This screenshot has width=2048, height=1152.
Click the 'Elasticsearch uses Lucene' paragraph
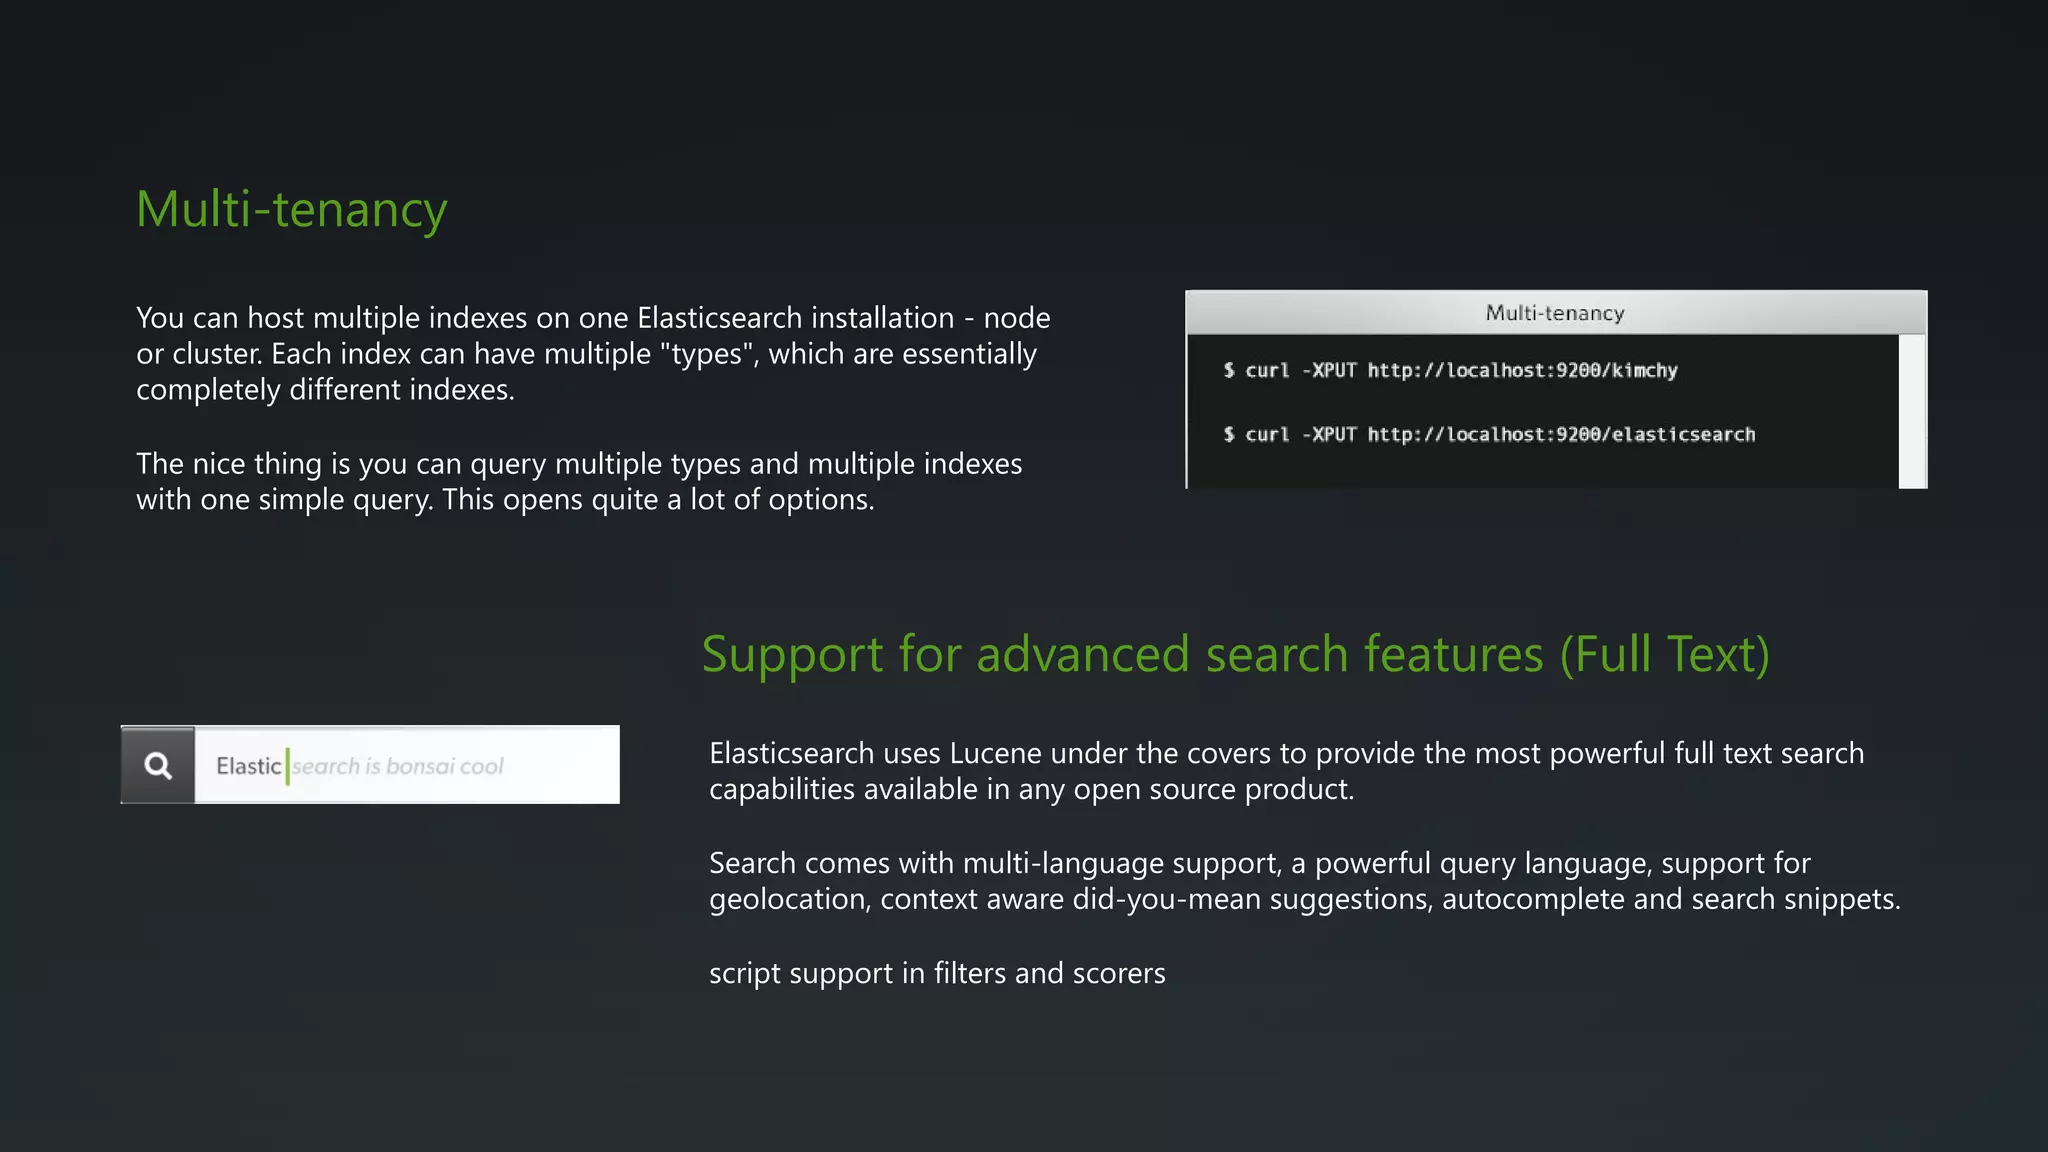click(1286, 771)
